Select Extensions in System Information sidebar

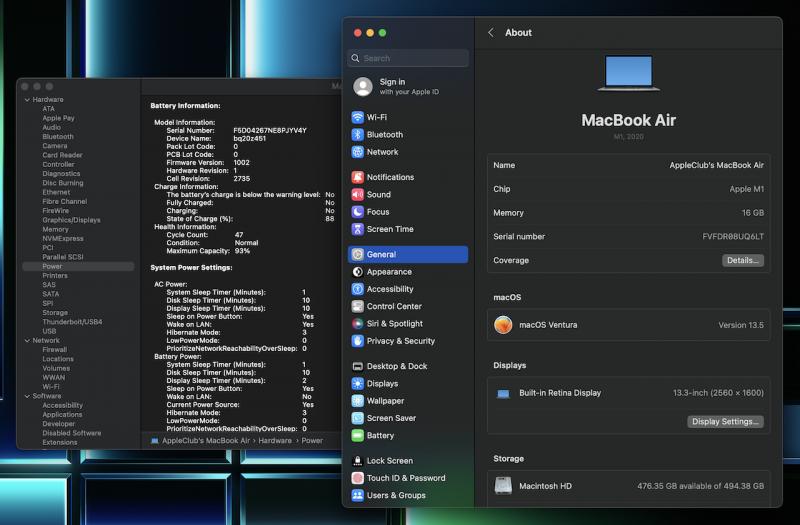(x=60, y=442)
